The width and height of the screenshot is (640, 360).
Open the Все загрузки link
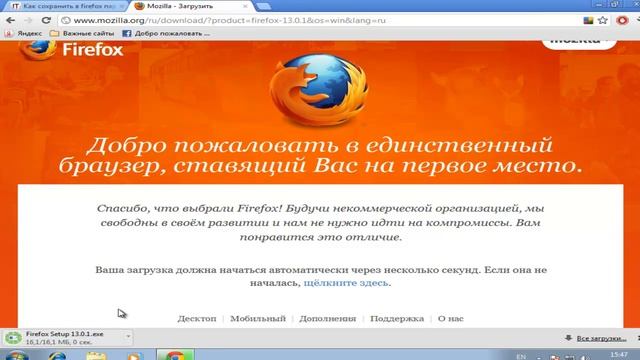point(602,338)
